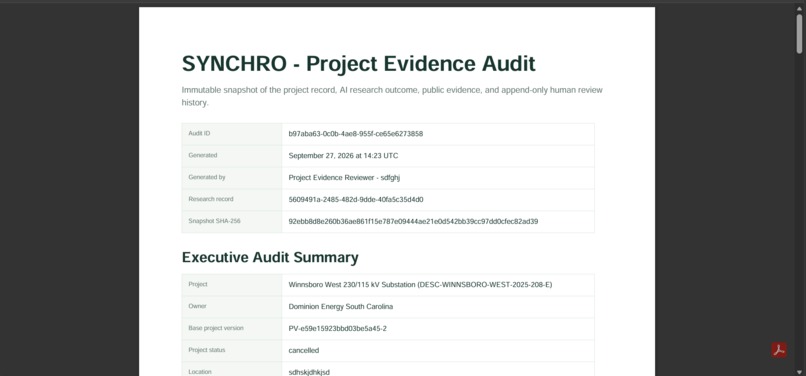
Task: Select research record ID 5609491a-2485-482d-9dde-40fa5c35d4d0
Action: tap(356, 200)
